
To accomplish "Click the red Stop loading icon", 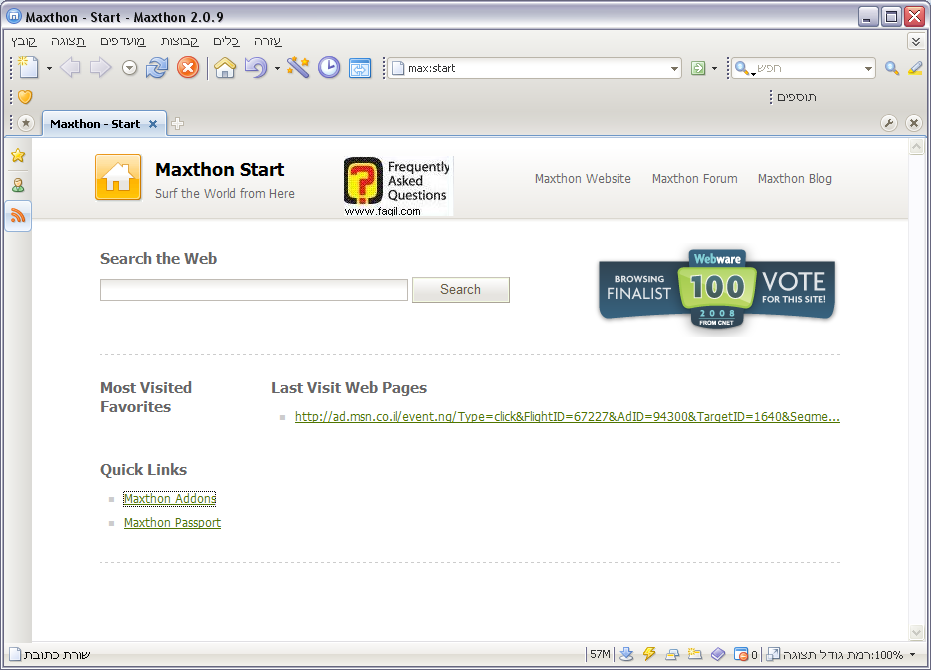I will [188, 68].
